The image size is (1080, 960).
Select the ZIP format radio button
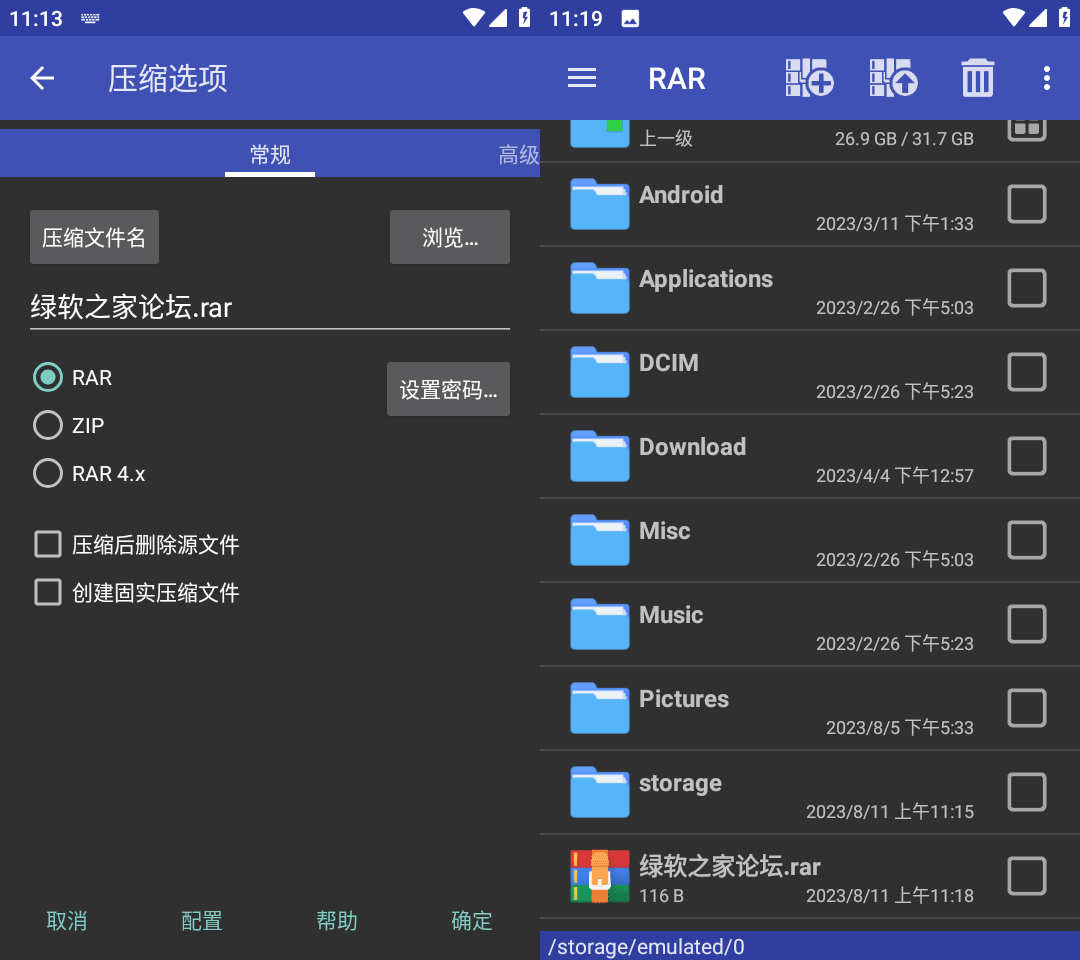pos(48,426)
